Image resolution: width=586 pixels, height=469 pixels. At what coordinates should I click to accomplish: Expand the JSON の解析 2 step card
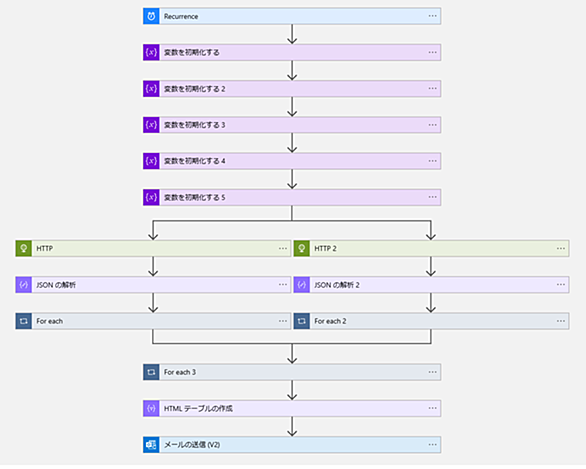point(431,285)
